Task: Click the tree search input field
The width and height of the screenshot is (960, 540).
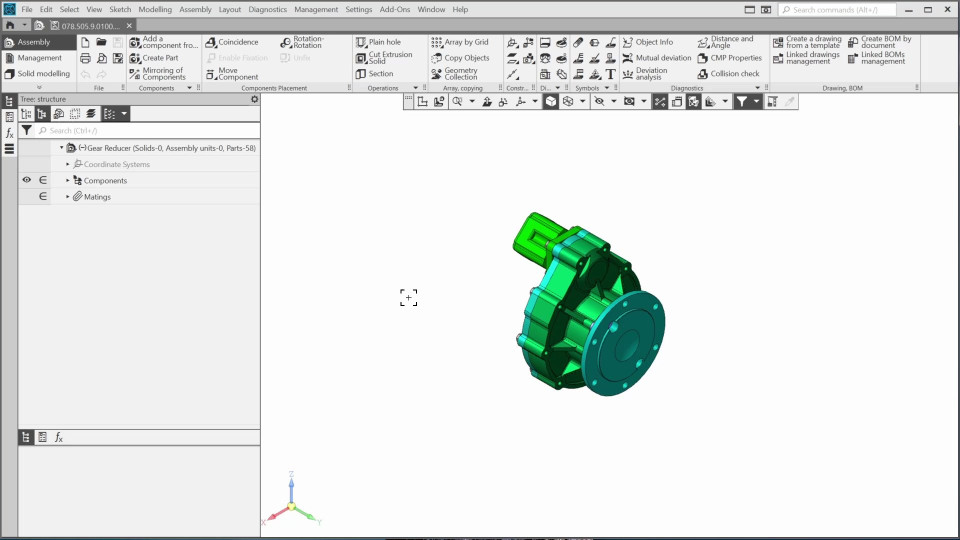Action: point(145,131)
